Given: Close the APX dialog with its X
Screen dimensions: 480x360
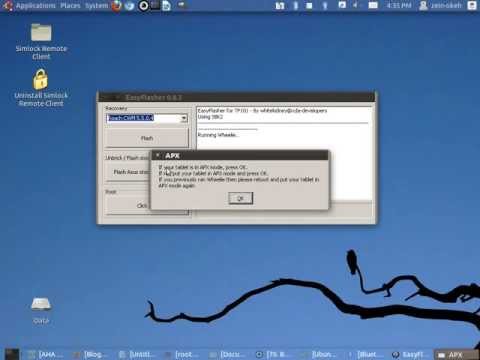Looking at the screenshot, I should point(158,155).
